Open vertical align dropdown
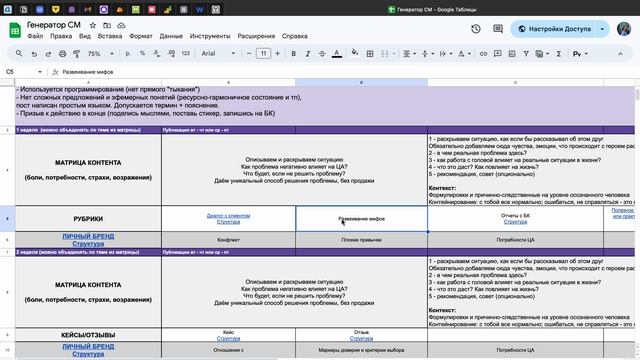Image resolution: width=640 pixels, height=360 pixels. [427, 53]
